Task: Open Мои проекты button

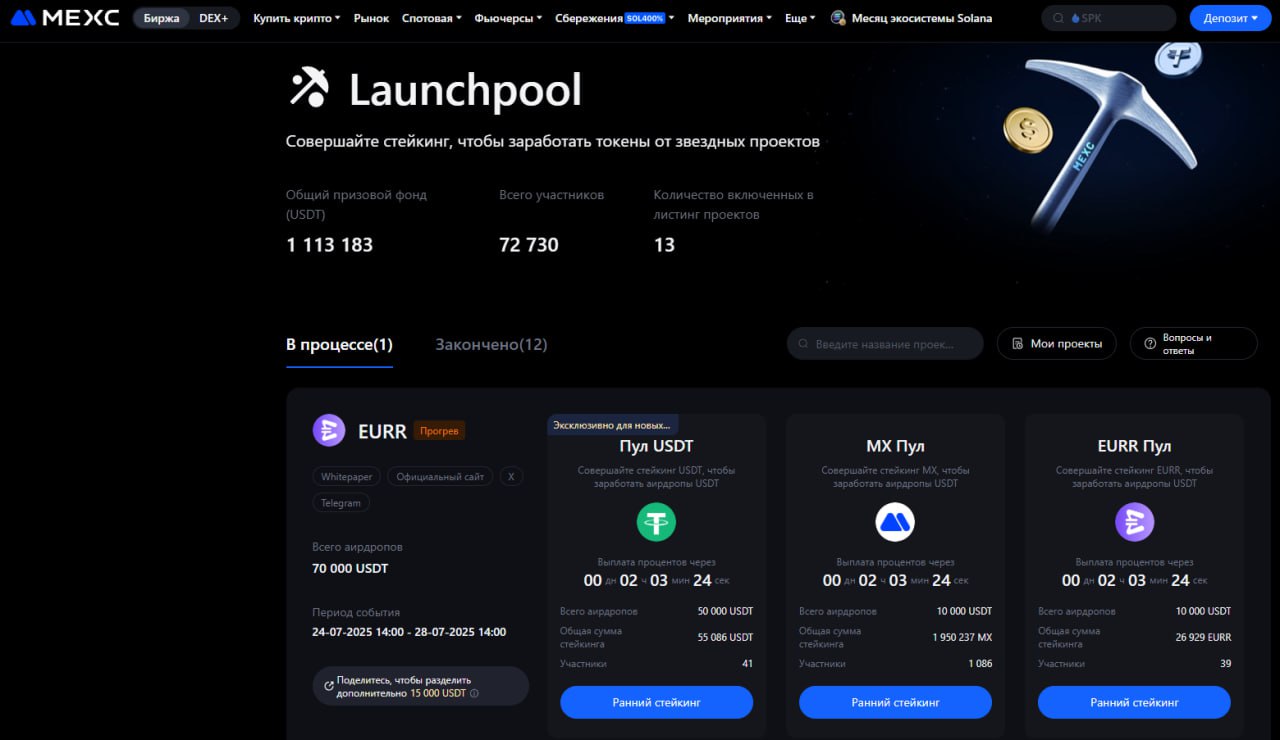Action: click(x=1057, y=343)
